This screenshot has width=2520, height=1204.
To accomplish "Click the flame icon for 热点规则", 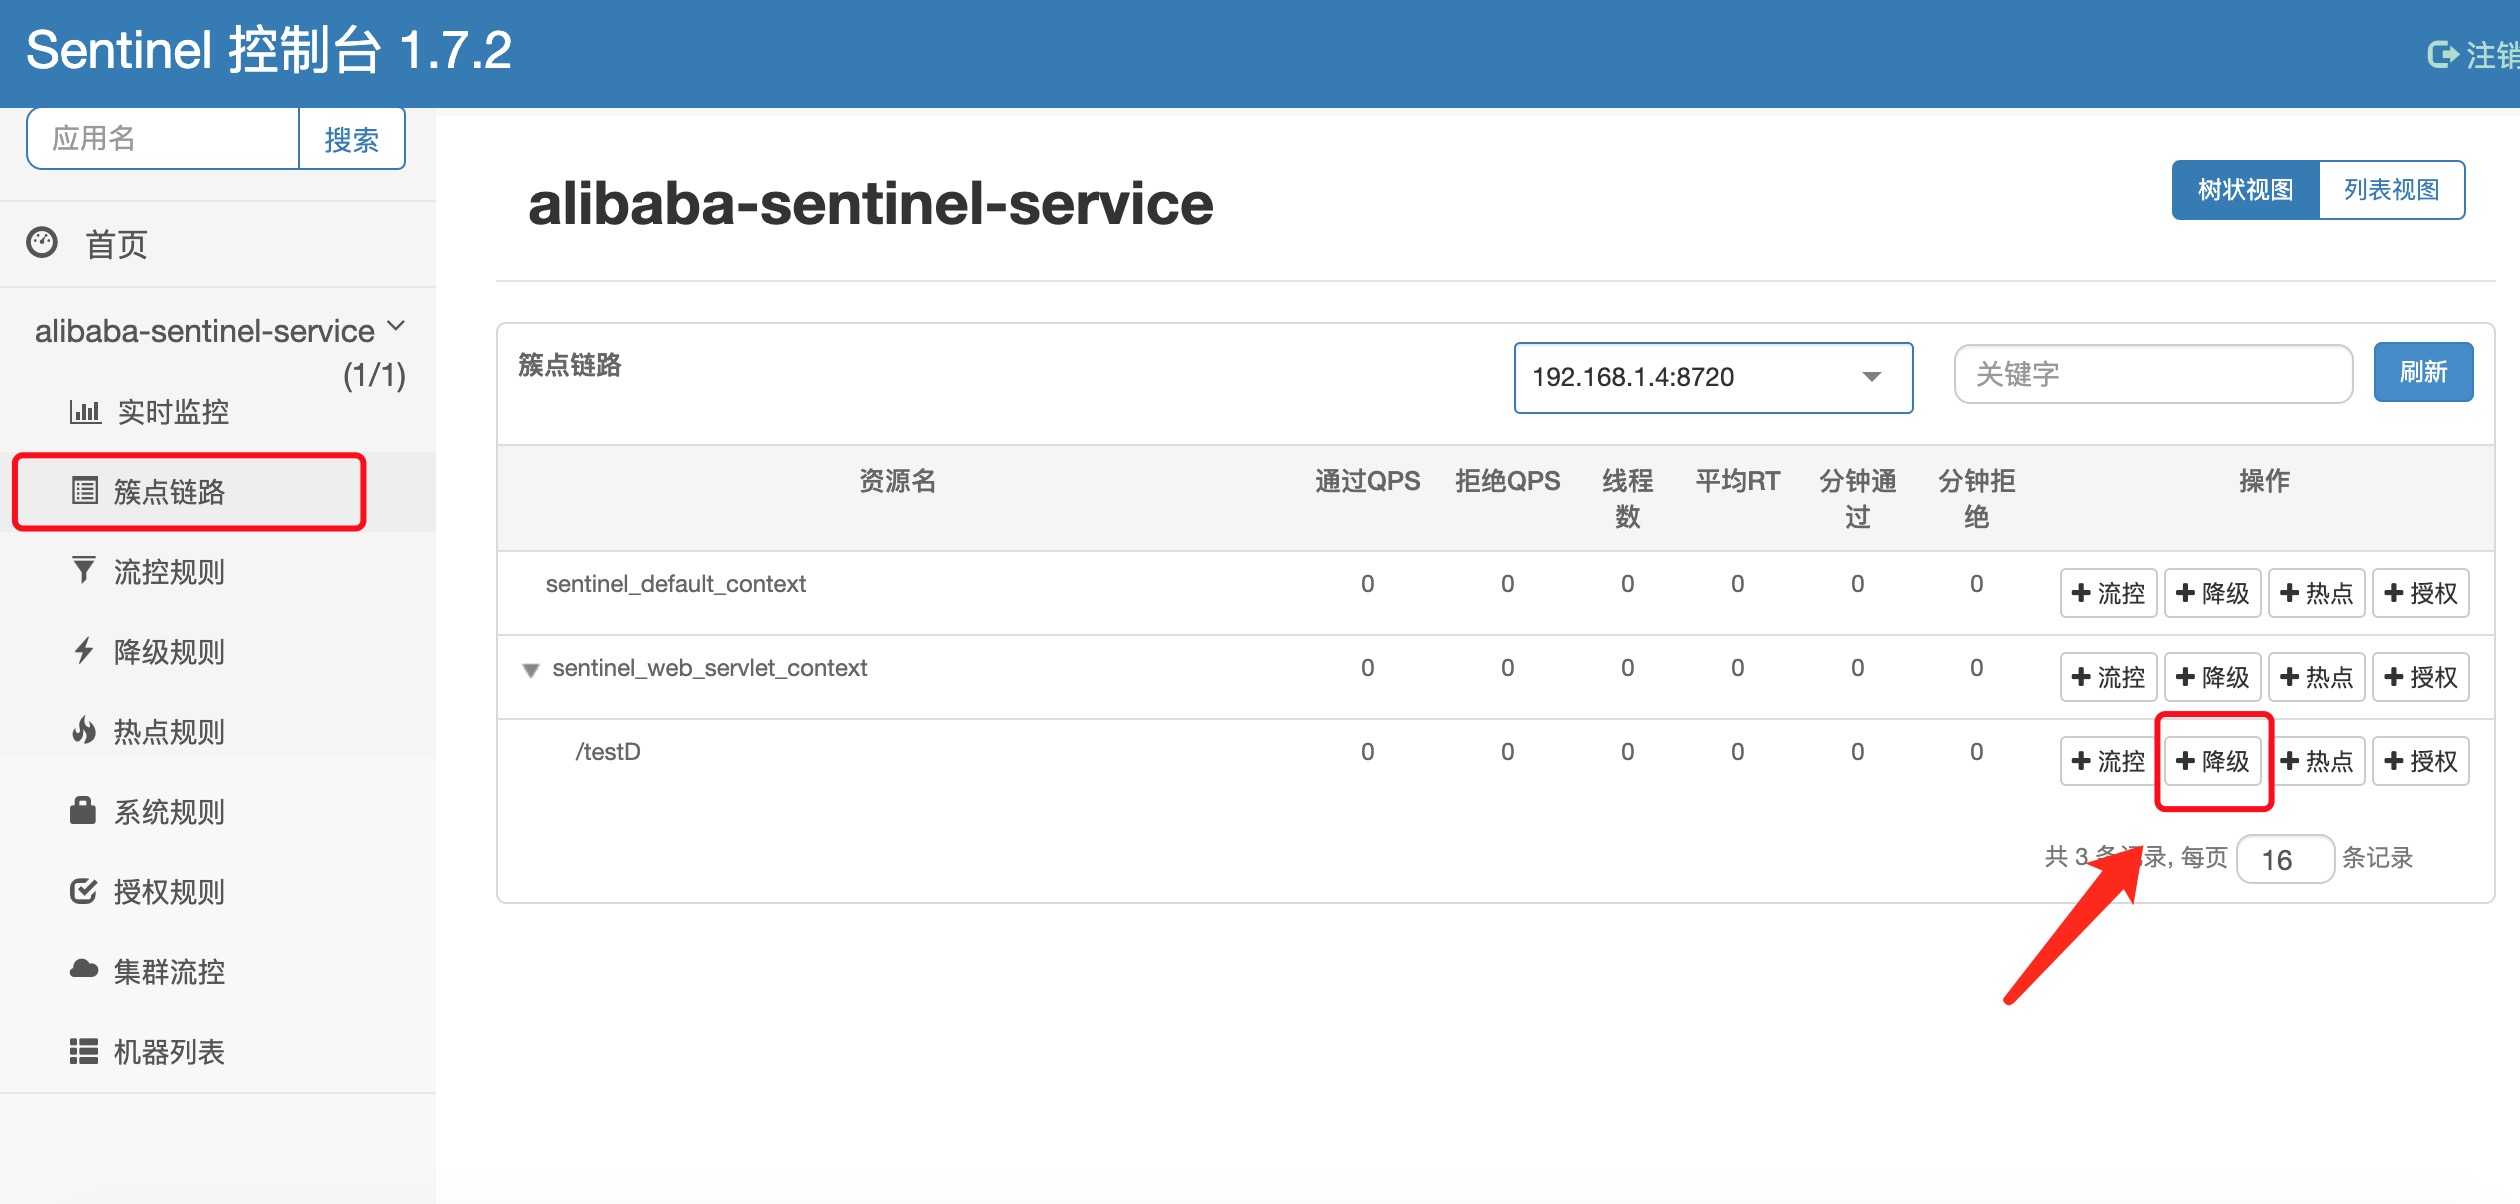I will [x=84, y=730].
